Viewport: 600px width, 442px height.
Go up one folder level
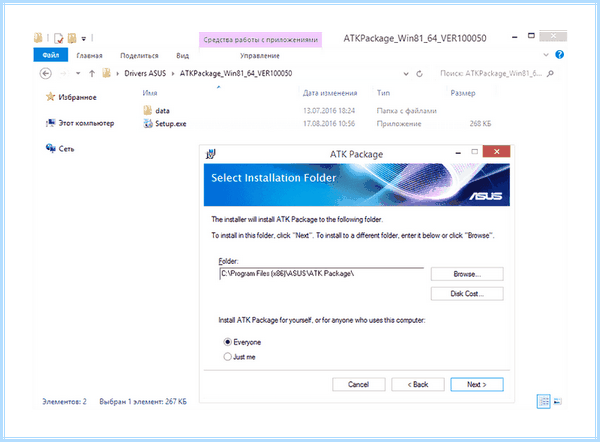click(92, 73)
